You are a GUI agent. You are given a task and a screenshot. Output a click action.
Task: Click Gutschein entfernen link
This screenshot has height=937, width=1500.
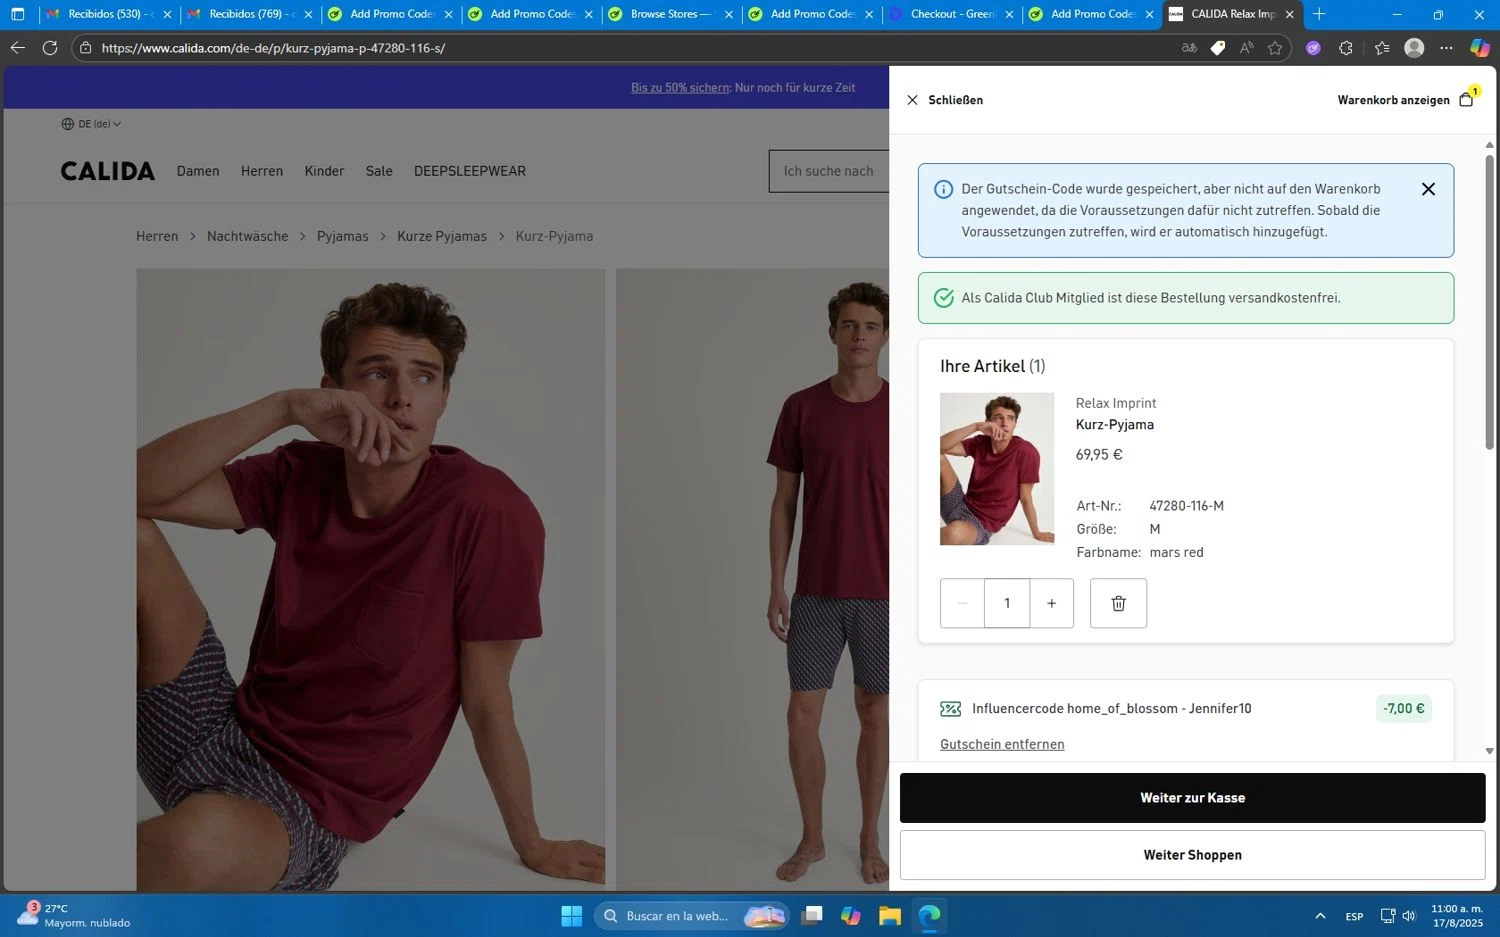[x=1002, y=744]
